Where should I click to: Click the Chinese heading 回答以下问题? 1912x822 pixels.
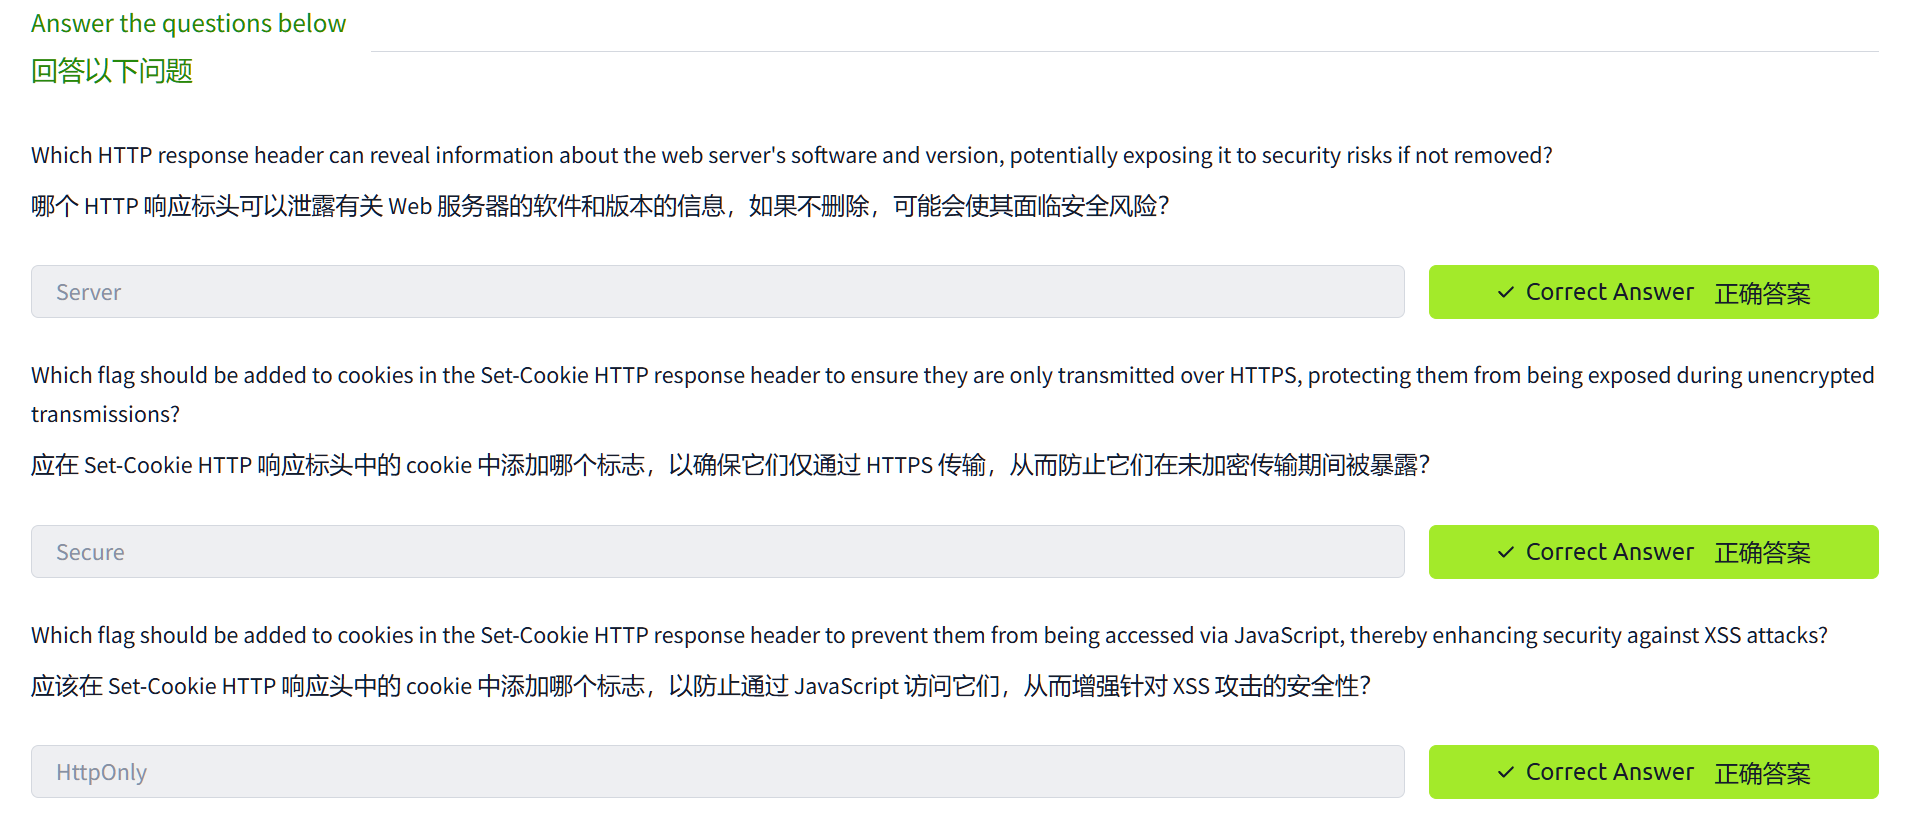pyautogui.click(x=112, y=71)
